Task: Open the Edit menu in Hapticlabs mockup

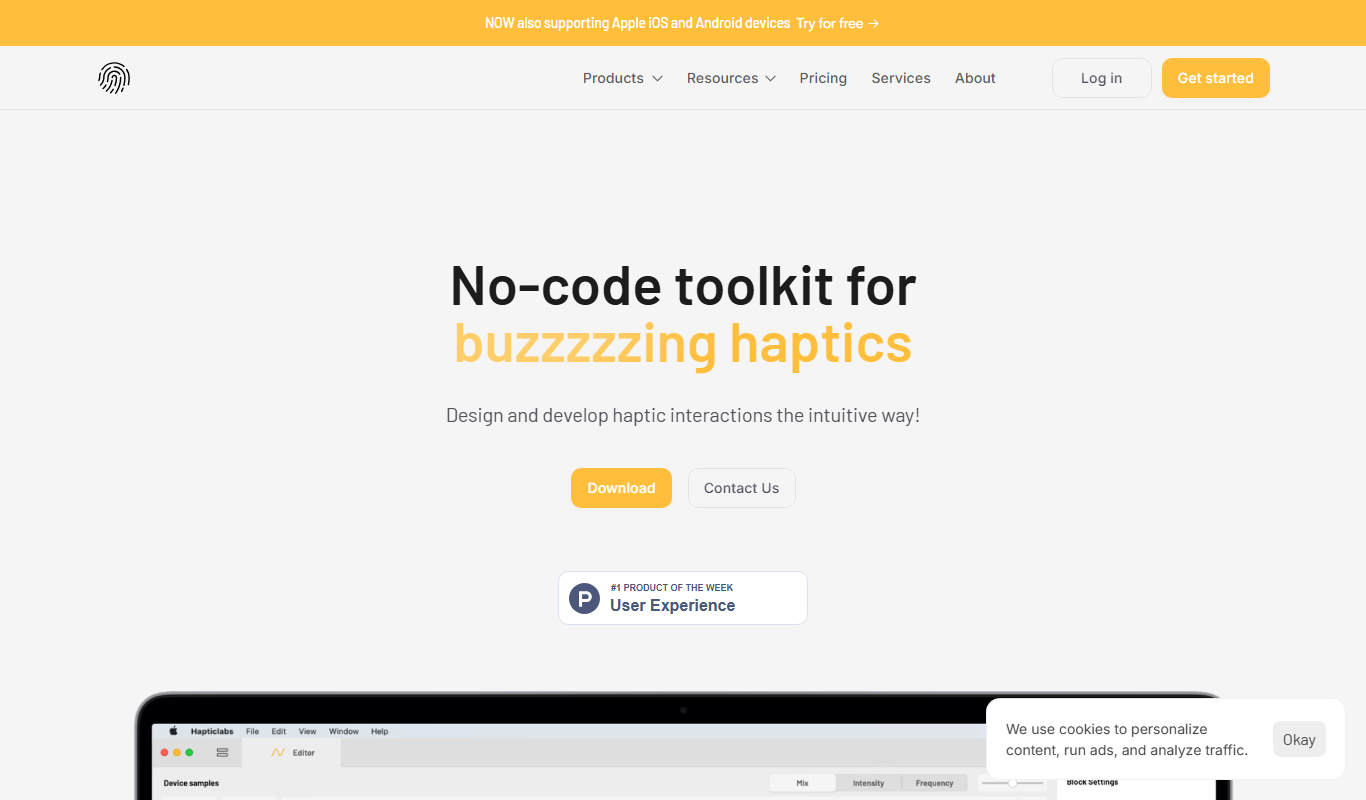Action: click(279, 732)
